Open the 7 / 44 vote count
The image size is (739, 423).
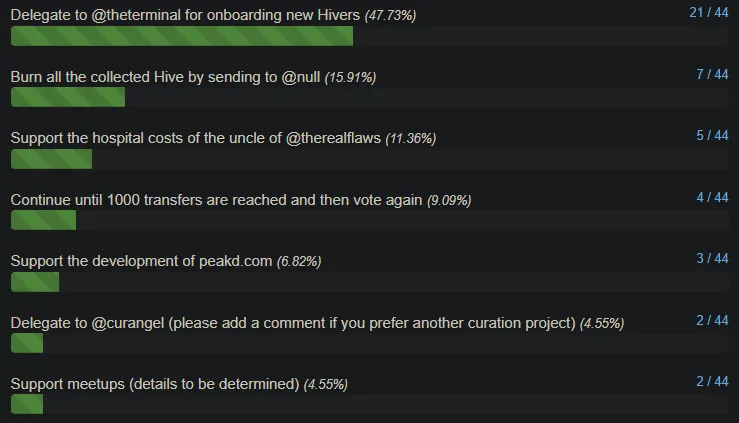pos(712,74)
